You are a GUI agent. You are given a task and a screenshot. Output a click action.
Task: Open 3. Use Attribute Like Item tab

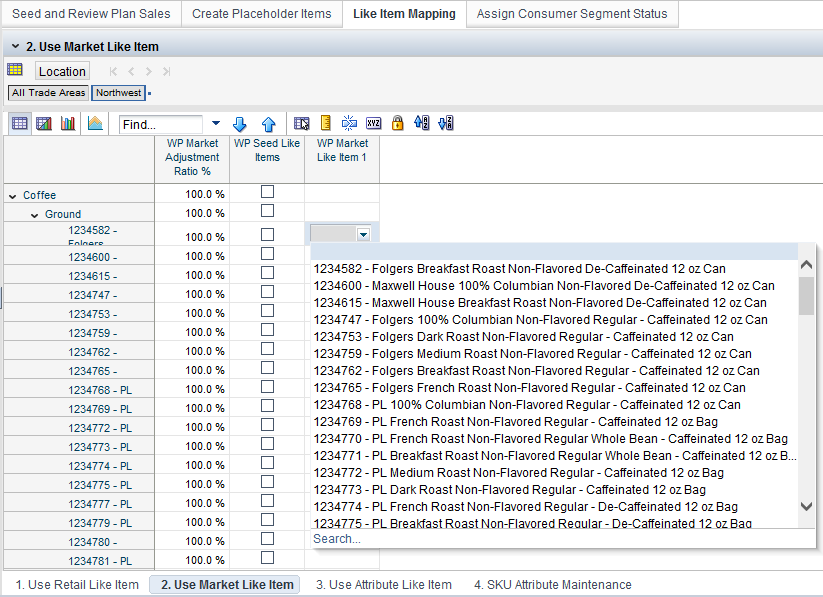[384, 584]
